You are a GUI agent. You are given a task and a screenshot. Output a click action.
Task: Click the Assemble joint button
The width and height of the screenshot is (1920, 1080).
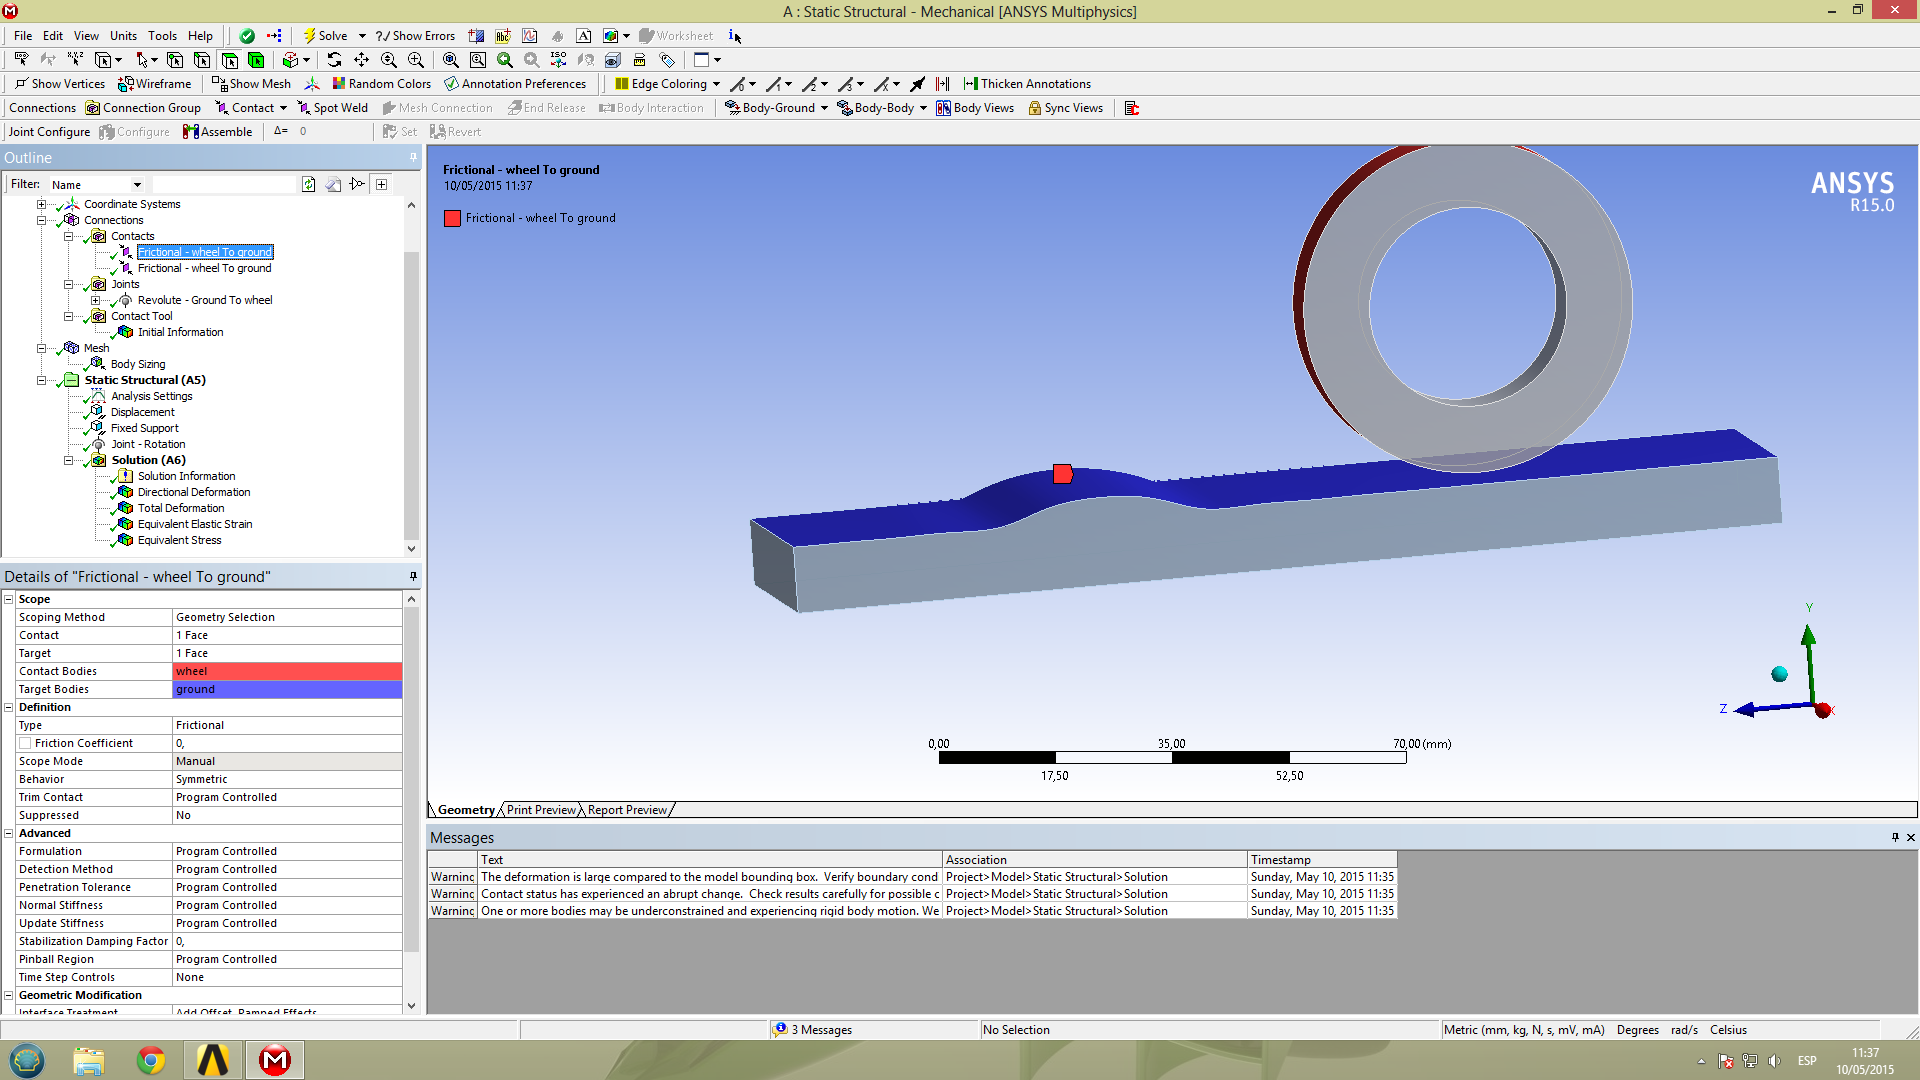click(218, 132)
